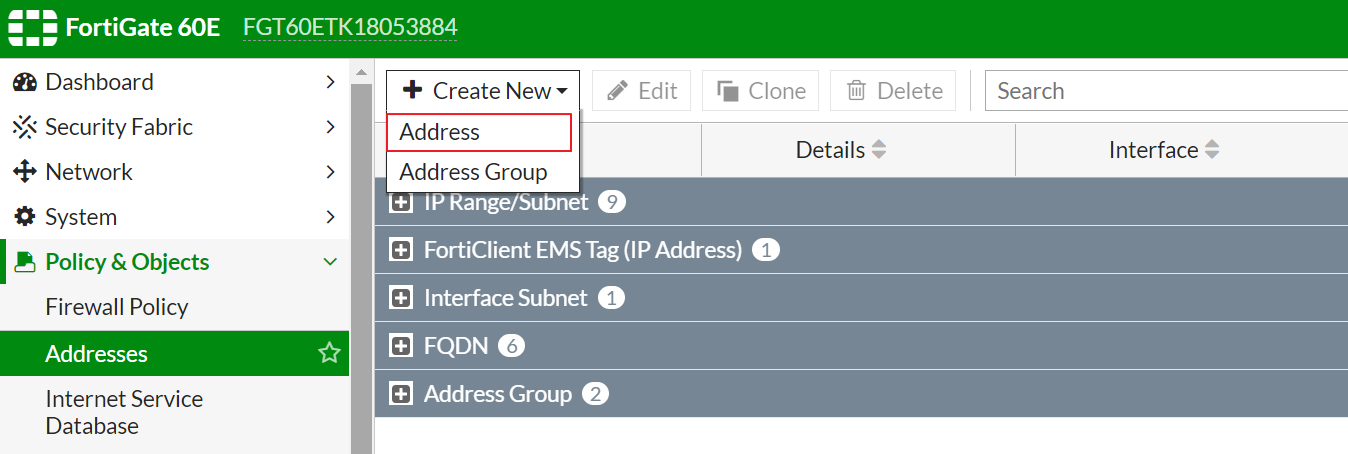Expand the Address Group section
Screen dimensions: 1348x454
click(401, 394)
